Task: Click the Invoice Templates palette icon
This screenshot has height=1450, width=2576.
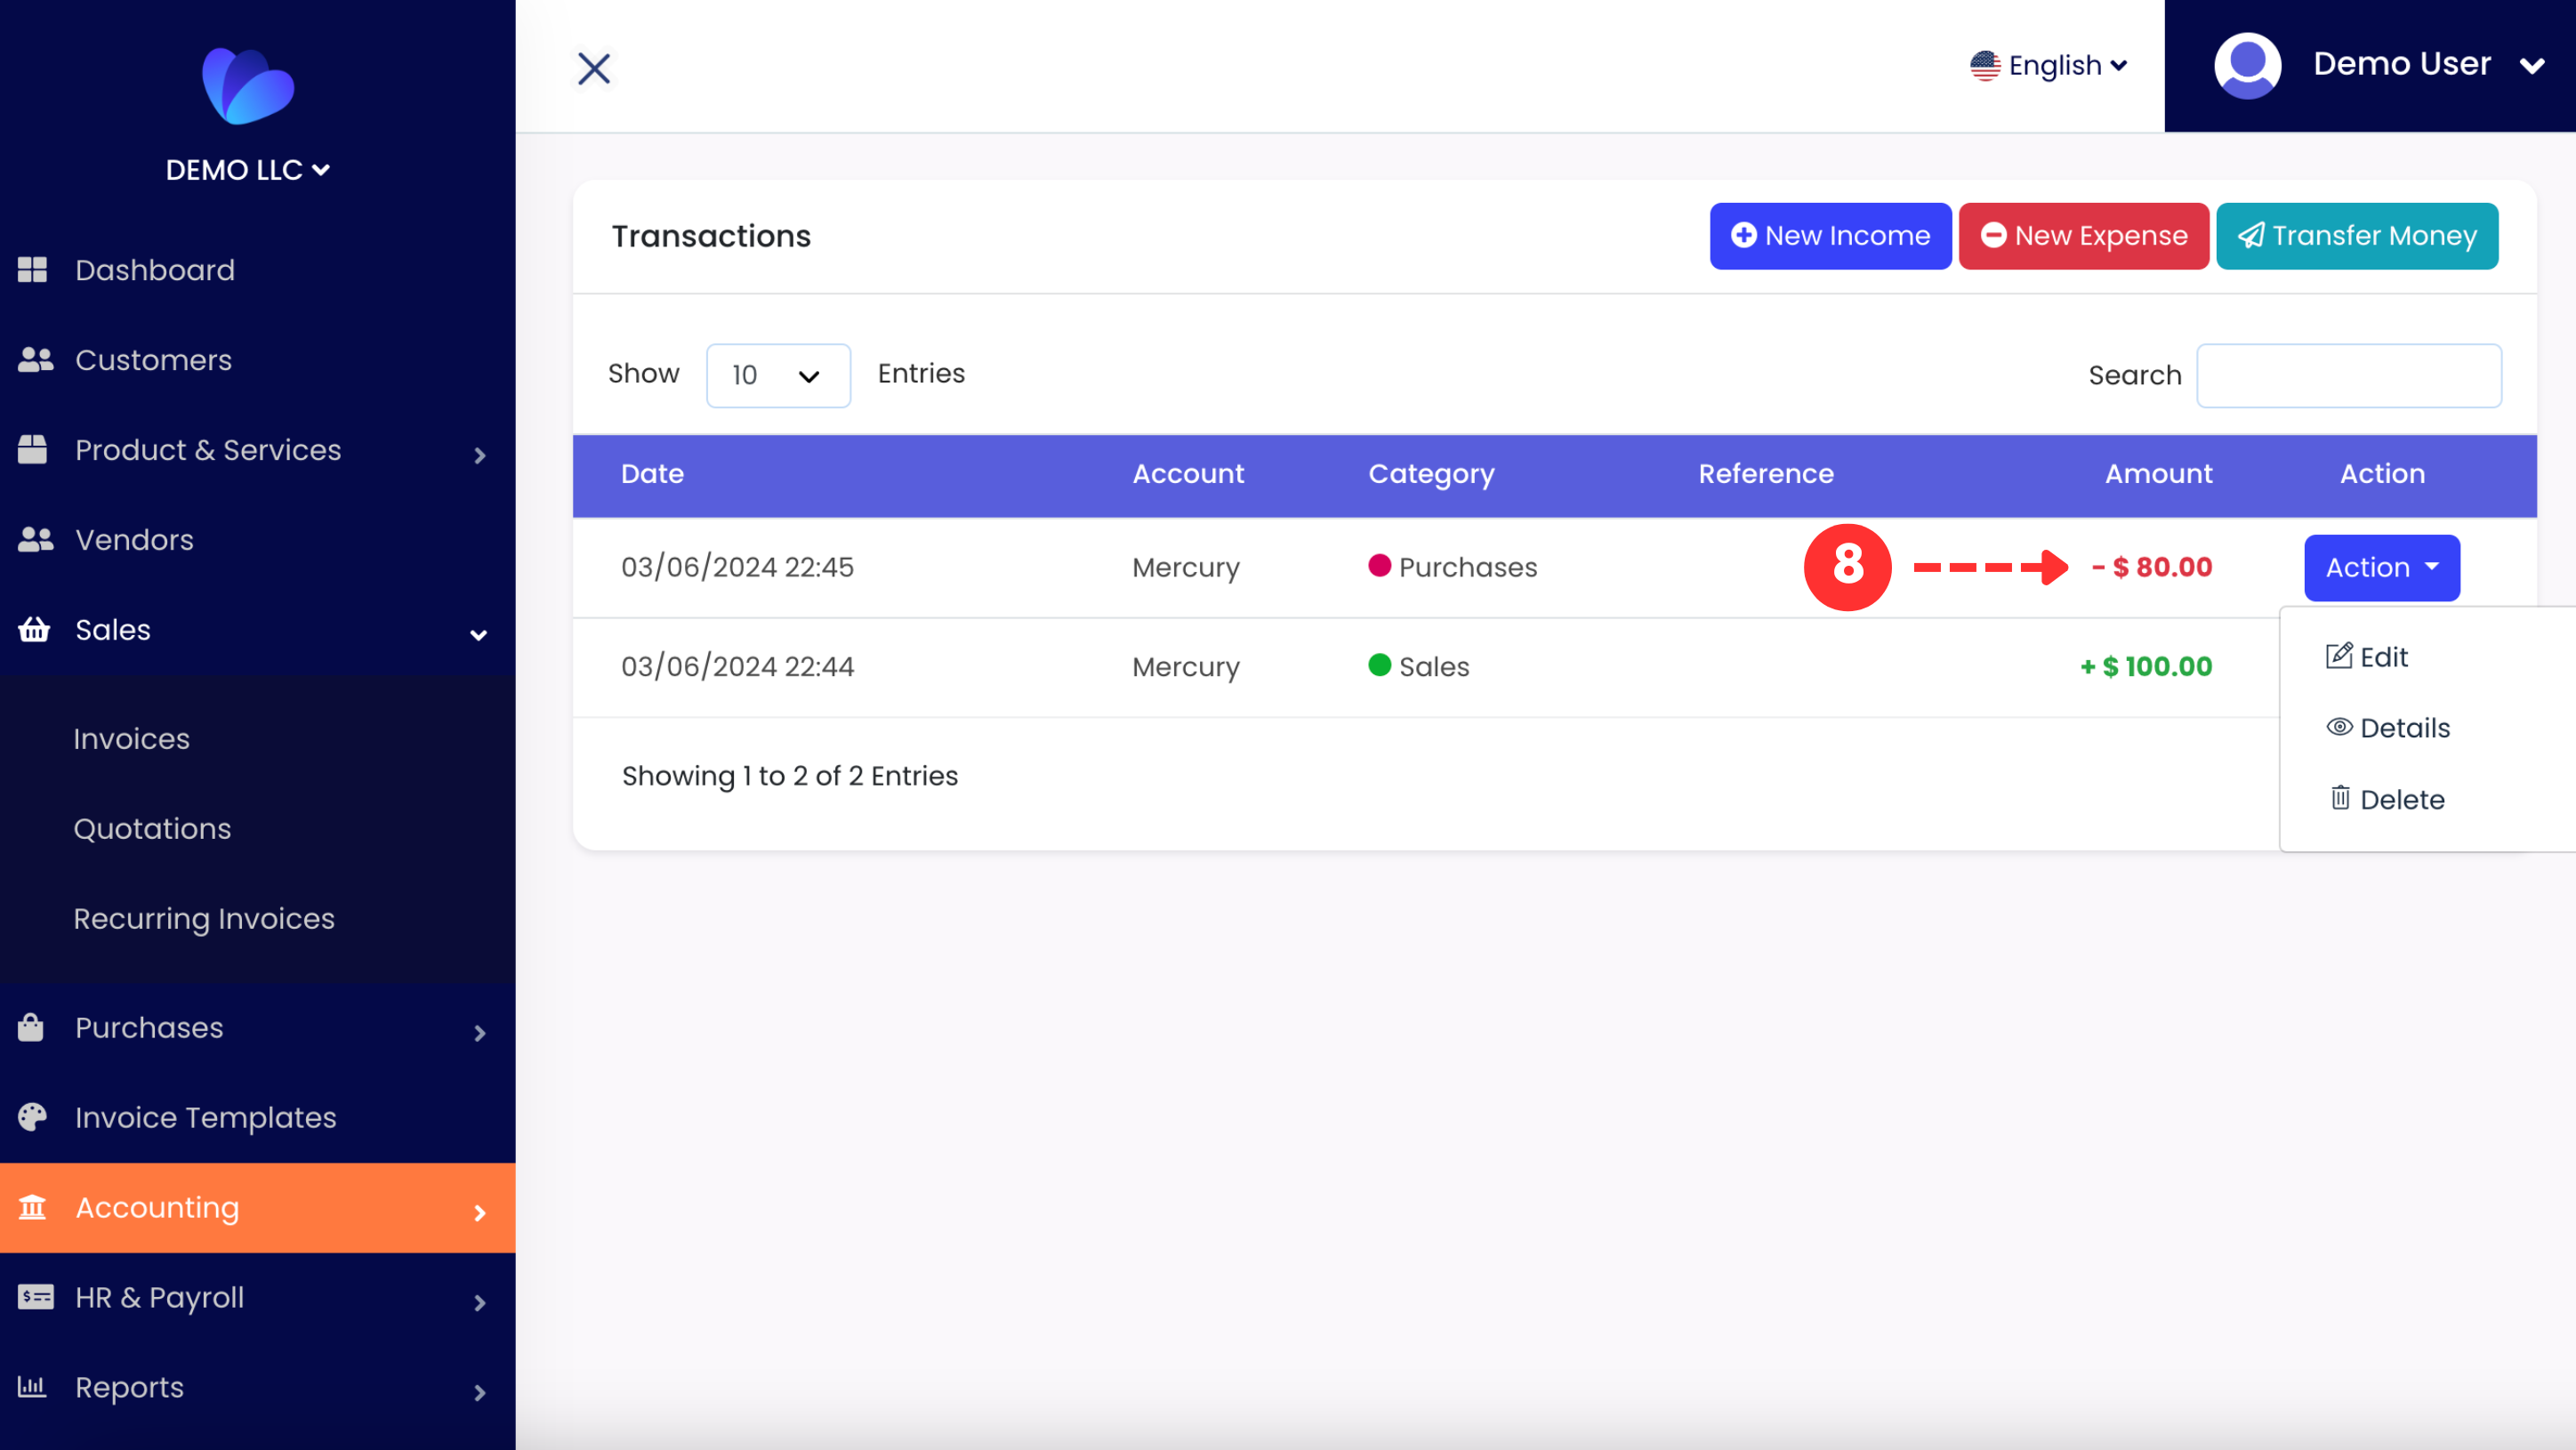Action: coord(32,1117)
